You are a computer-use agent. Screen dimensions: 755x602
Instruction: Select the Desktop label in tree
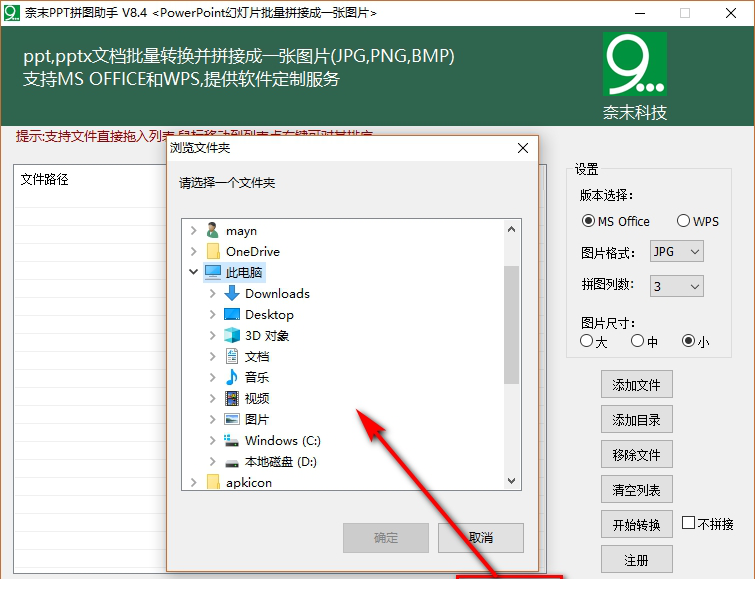(x=269, y=314)
